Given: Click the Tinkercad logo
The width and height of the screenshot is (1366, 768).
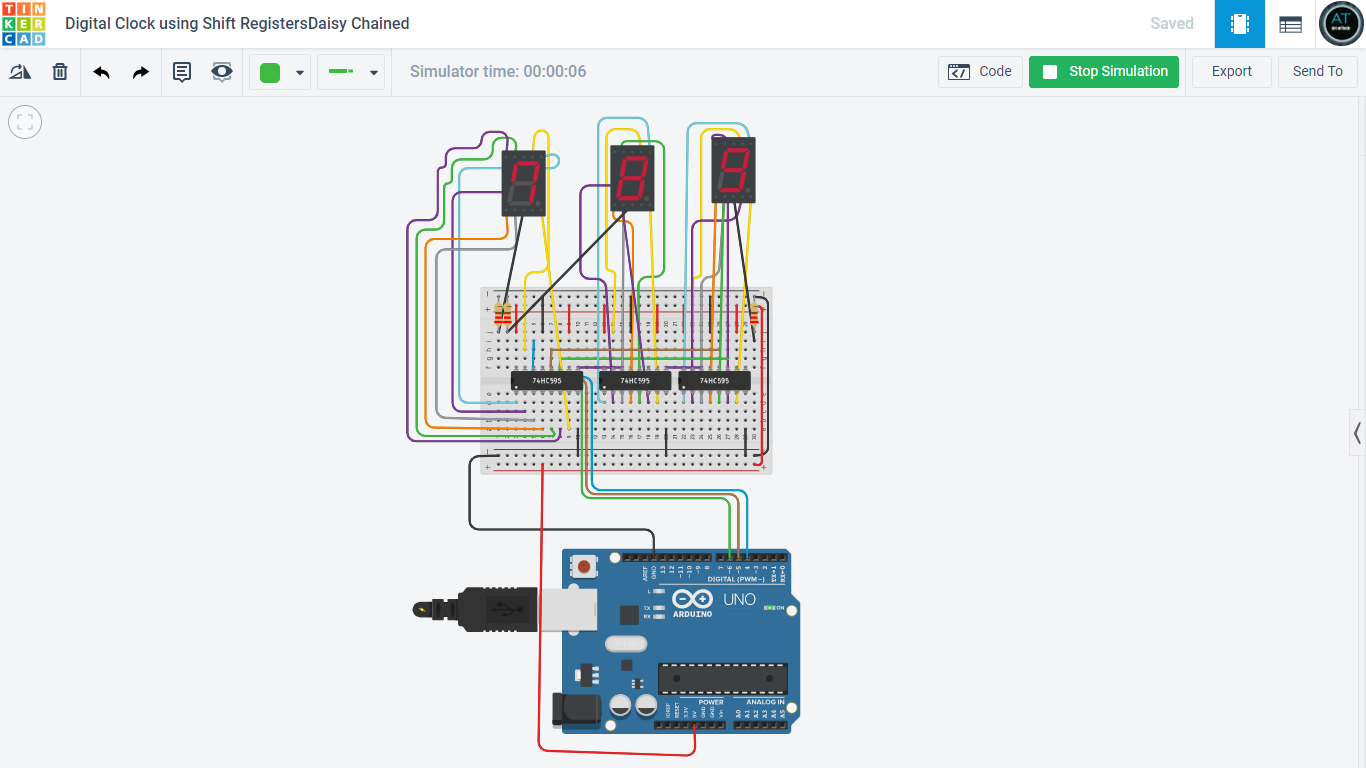Looking at the screenshot, I should [x=23, y=23].
